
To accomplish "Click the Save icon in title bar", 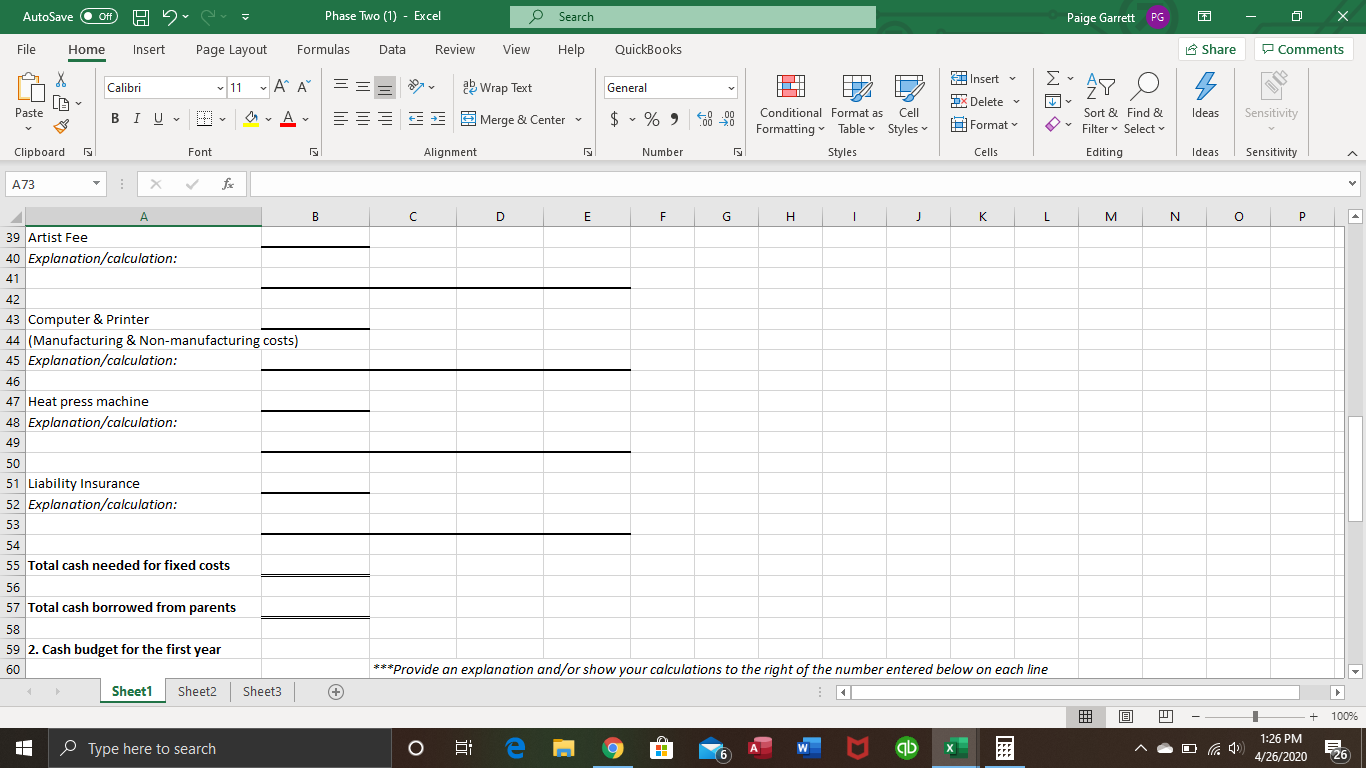I will coord(142,17).
